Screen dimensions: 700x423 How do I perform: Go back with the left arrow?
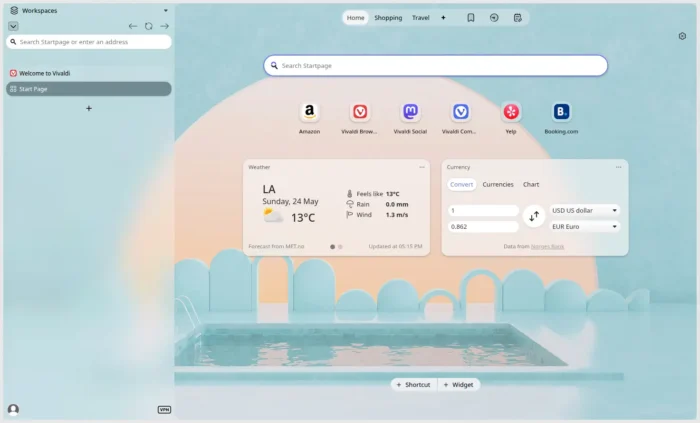[x=133, y=26]
